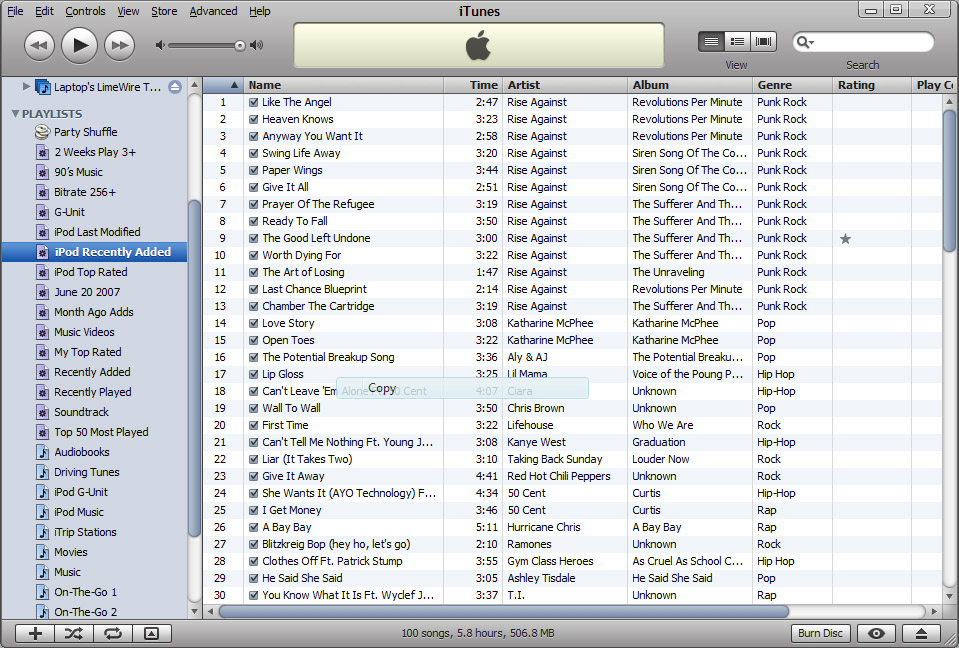Switch to list view
This screenshot has width=959, height=648.
pyautogui.click(x=711, y=42)
